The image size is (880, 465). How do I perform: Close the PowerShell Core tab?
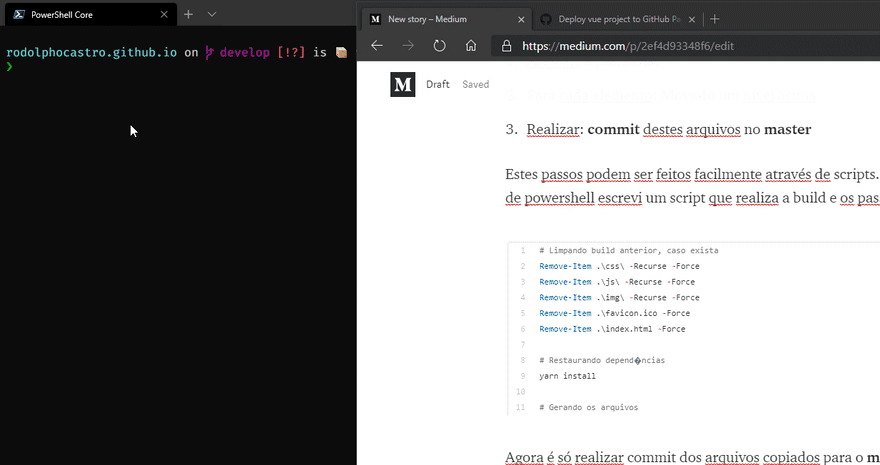click(x=164, y=15)
